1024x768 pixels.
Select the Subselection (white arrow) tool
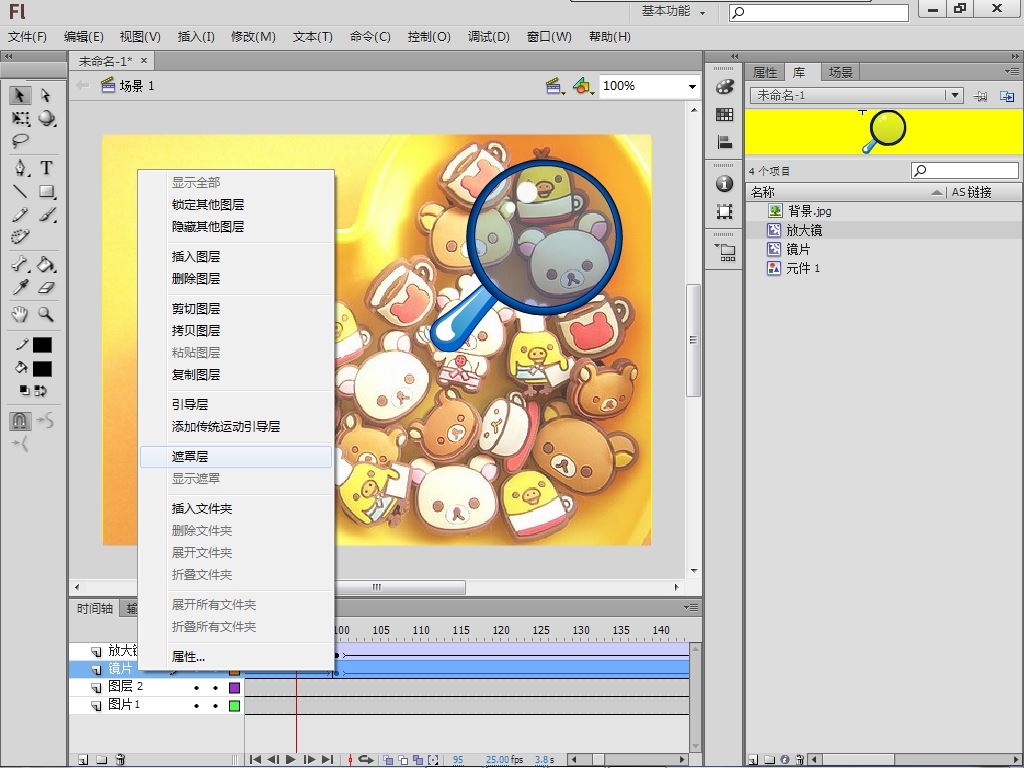click(46, 95)
